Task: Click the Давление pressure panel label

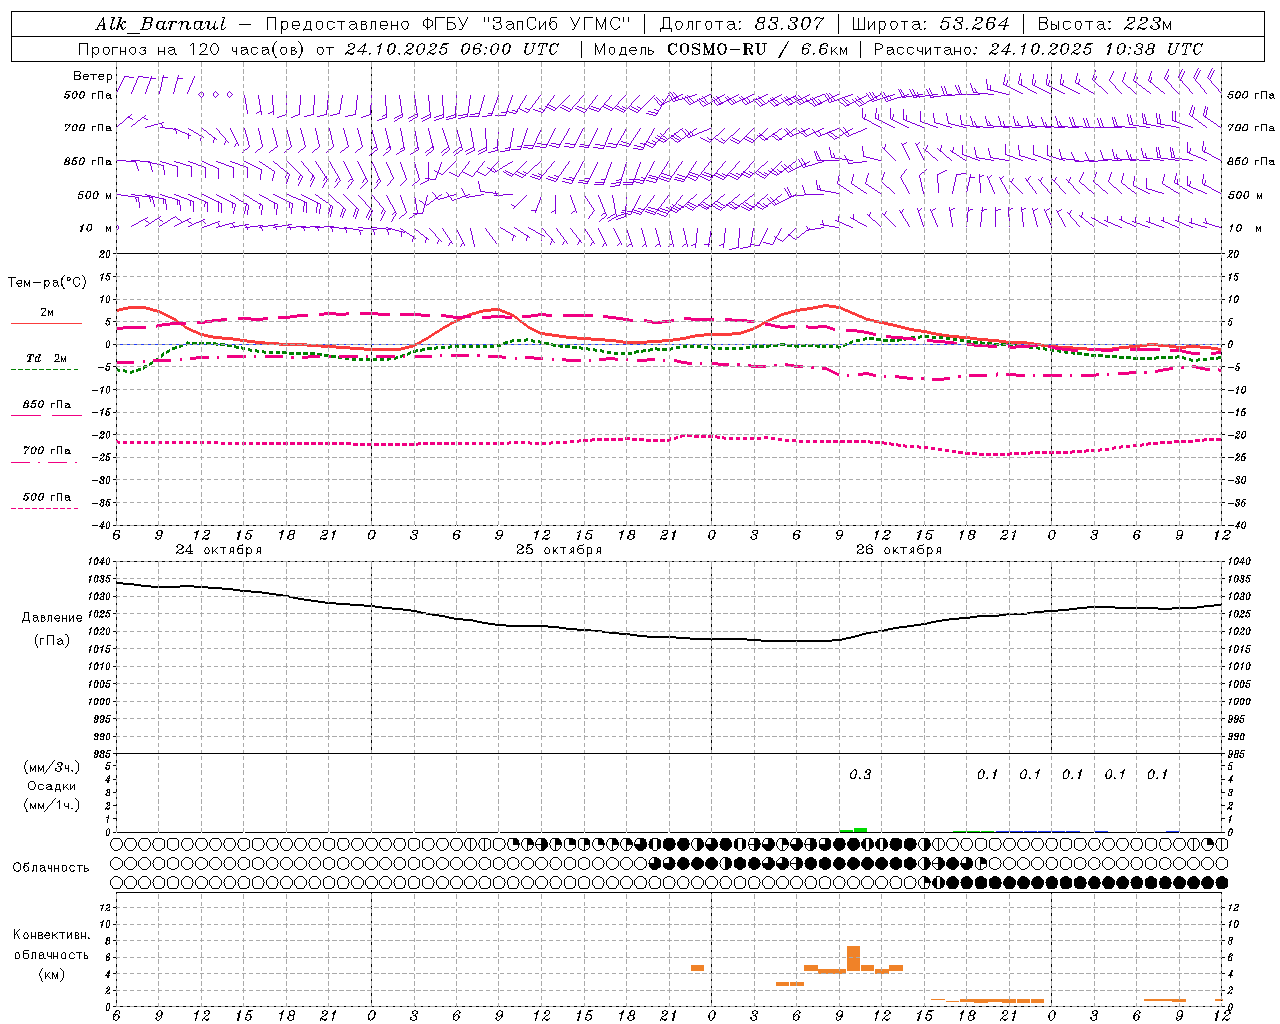Action: (x=52, y=618)
